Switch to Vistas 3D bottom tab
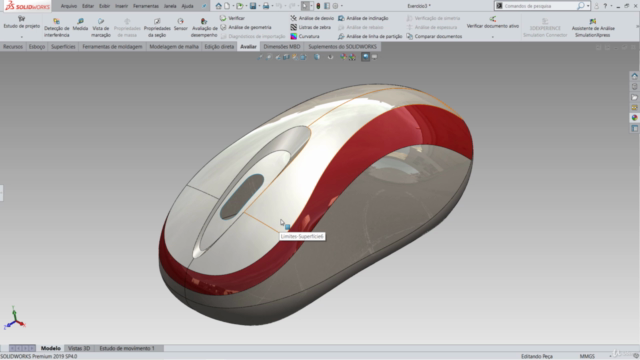Viewport: 640px width, 360px height. [79, 348]
